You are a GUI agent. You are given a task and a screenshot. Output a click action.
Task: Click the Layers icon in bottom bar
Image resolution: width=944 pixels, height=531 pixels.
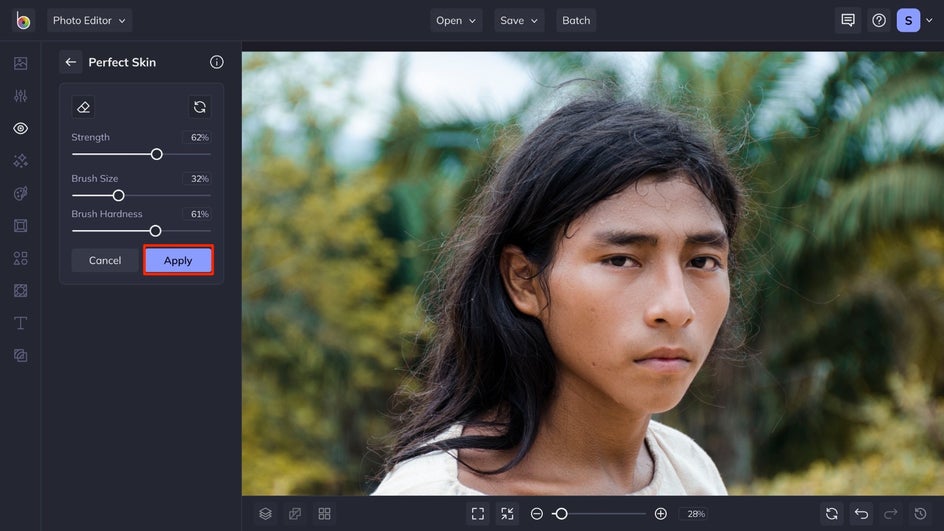pyautogui.click(x=265, y=513)
